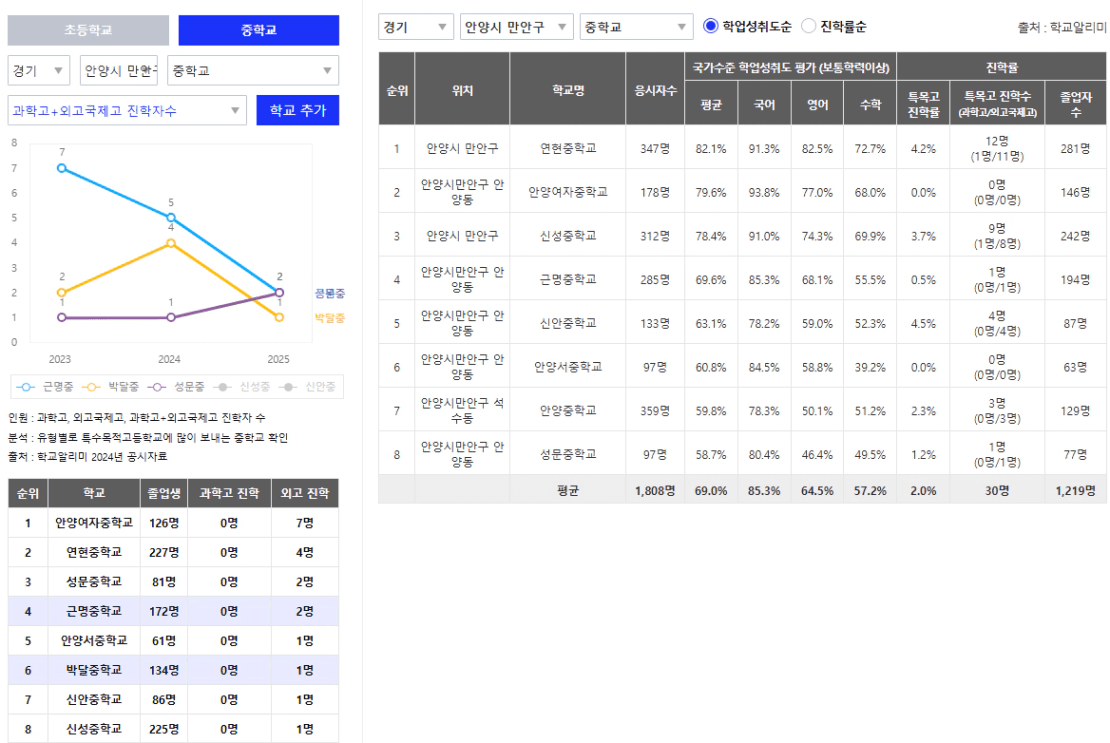Expand the left 경기 region dropdown

[39, 71]
